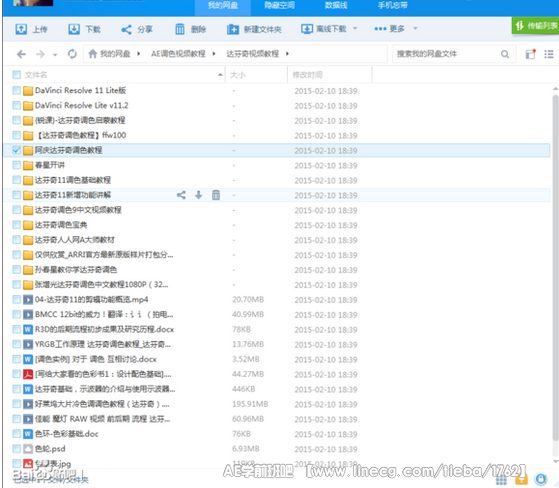
Task: Download the 达芬奇11新增功能讲解 row via arrow icon
Action: (199, 195)
